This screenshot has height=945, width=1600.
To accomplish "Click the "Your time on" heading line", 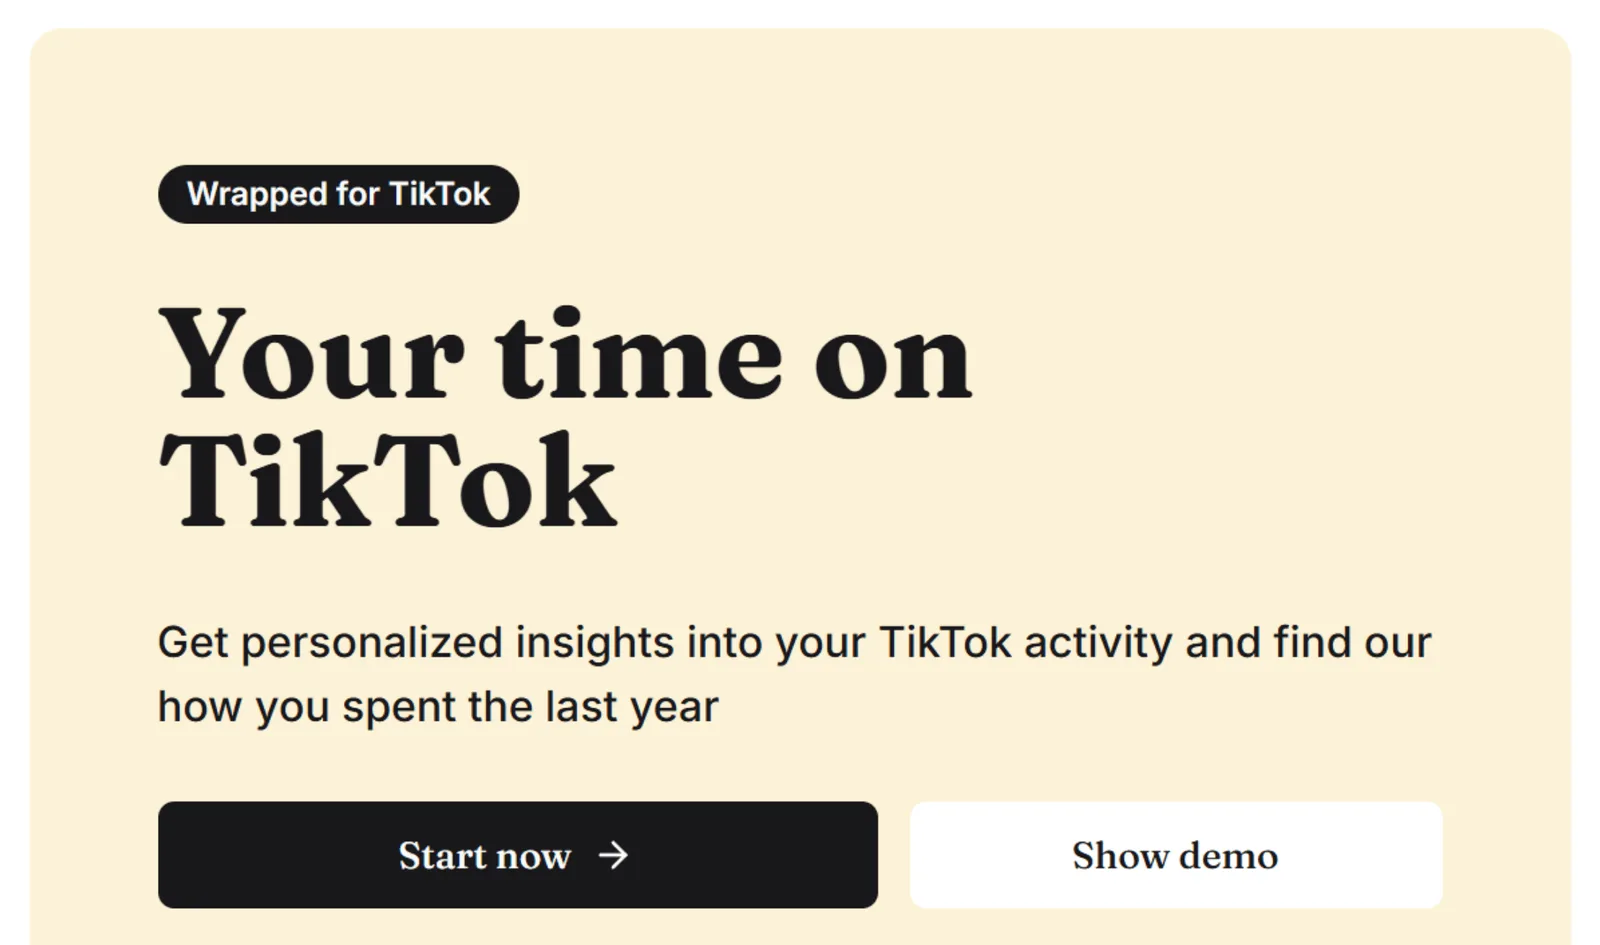I will click(x=565, y=357).
